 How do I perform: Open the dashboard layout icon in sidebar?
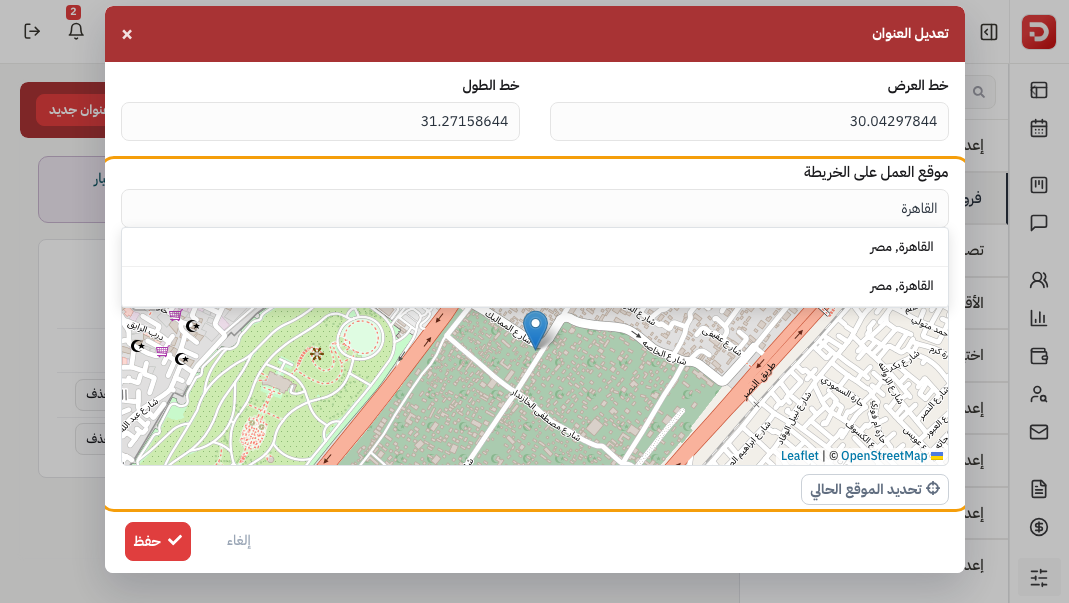[x=1038, y=91]
